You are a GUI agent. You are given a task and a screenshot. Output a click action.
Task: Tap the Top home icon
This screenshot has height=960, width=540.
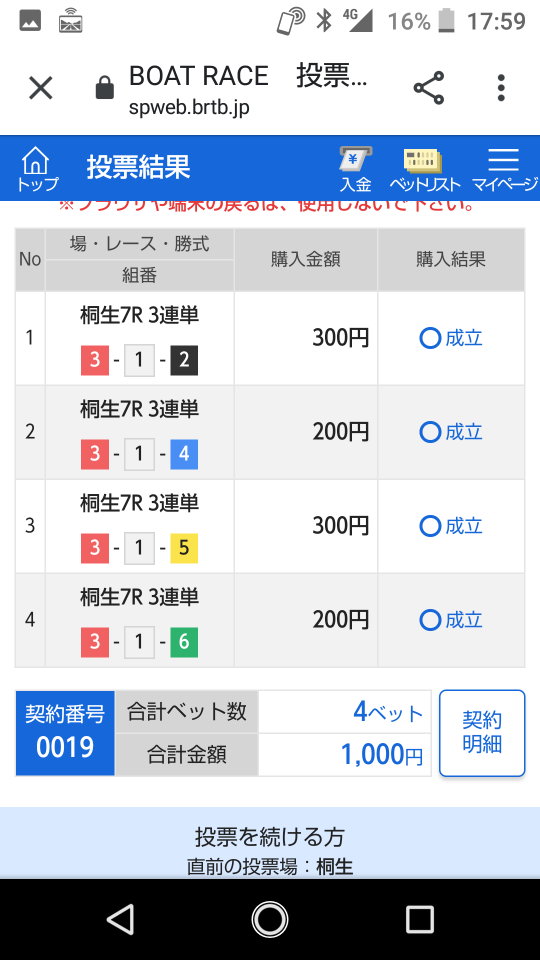point(36,168)
